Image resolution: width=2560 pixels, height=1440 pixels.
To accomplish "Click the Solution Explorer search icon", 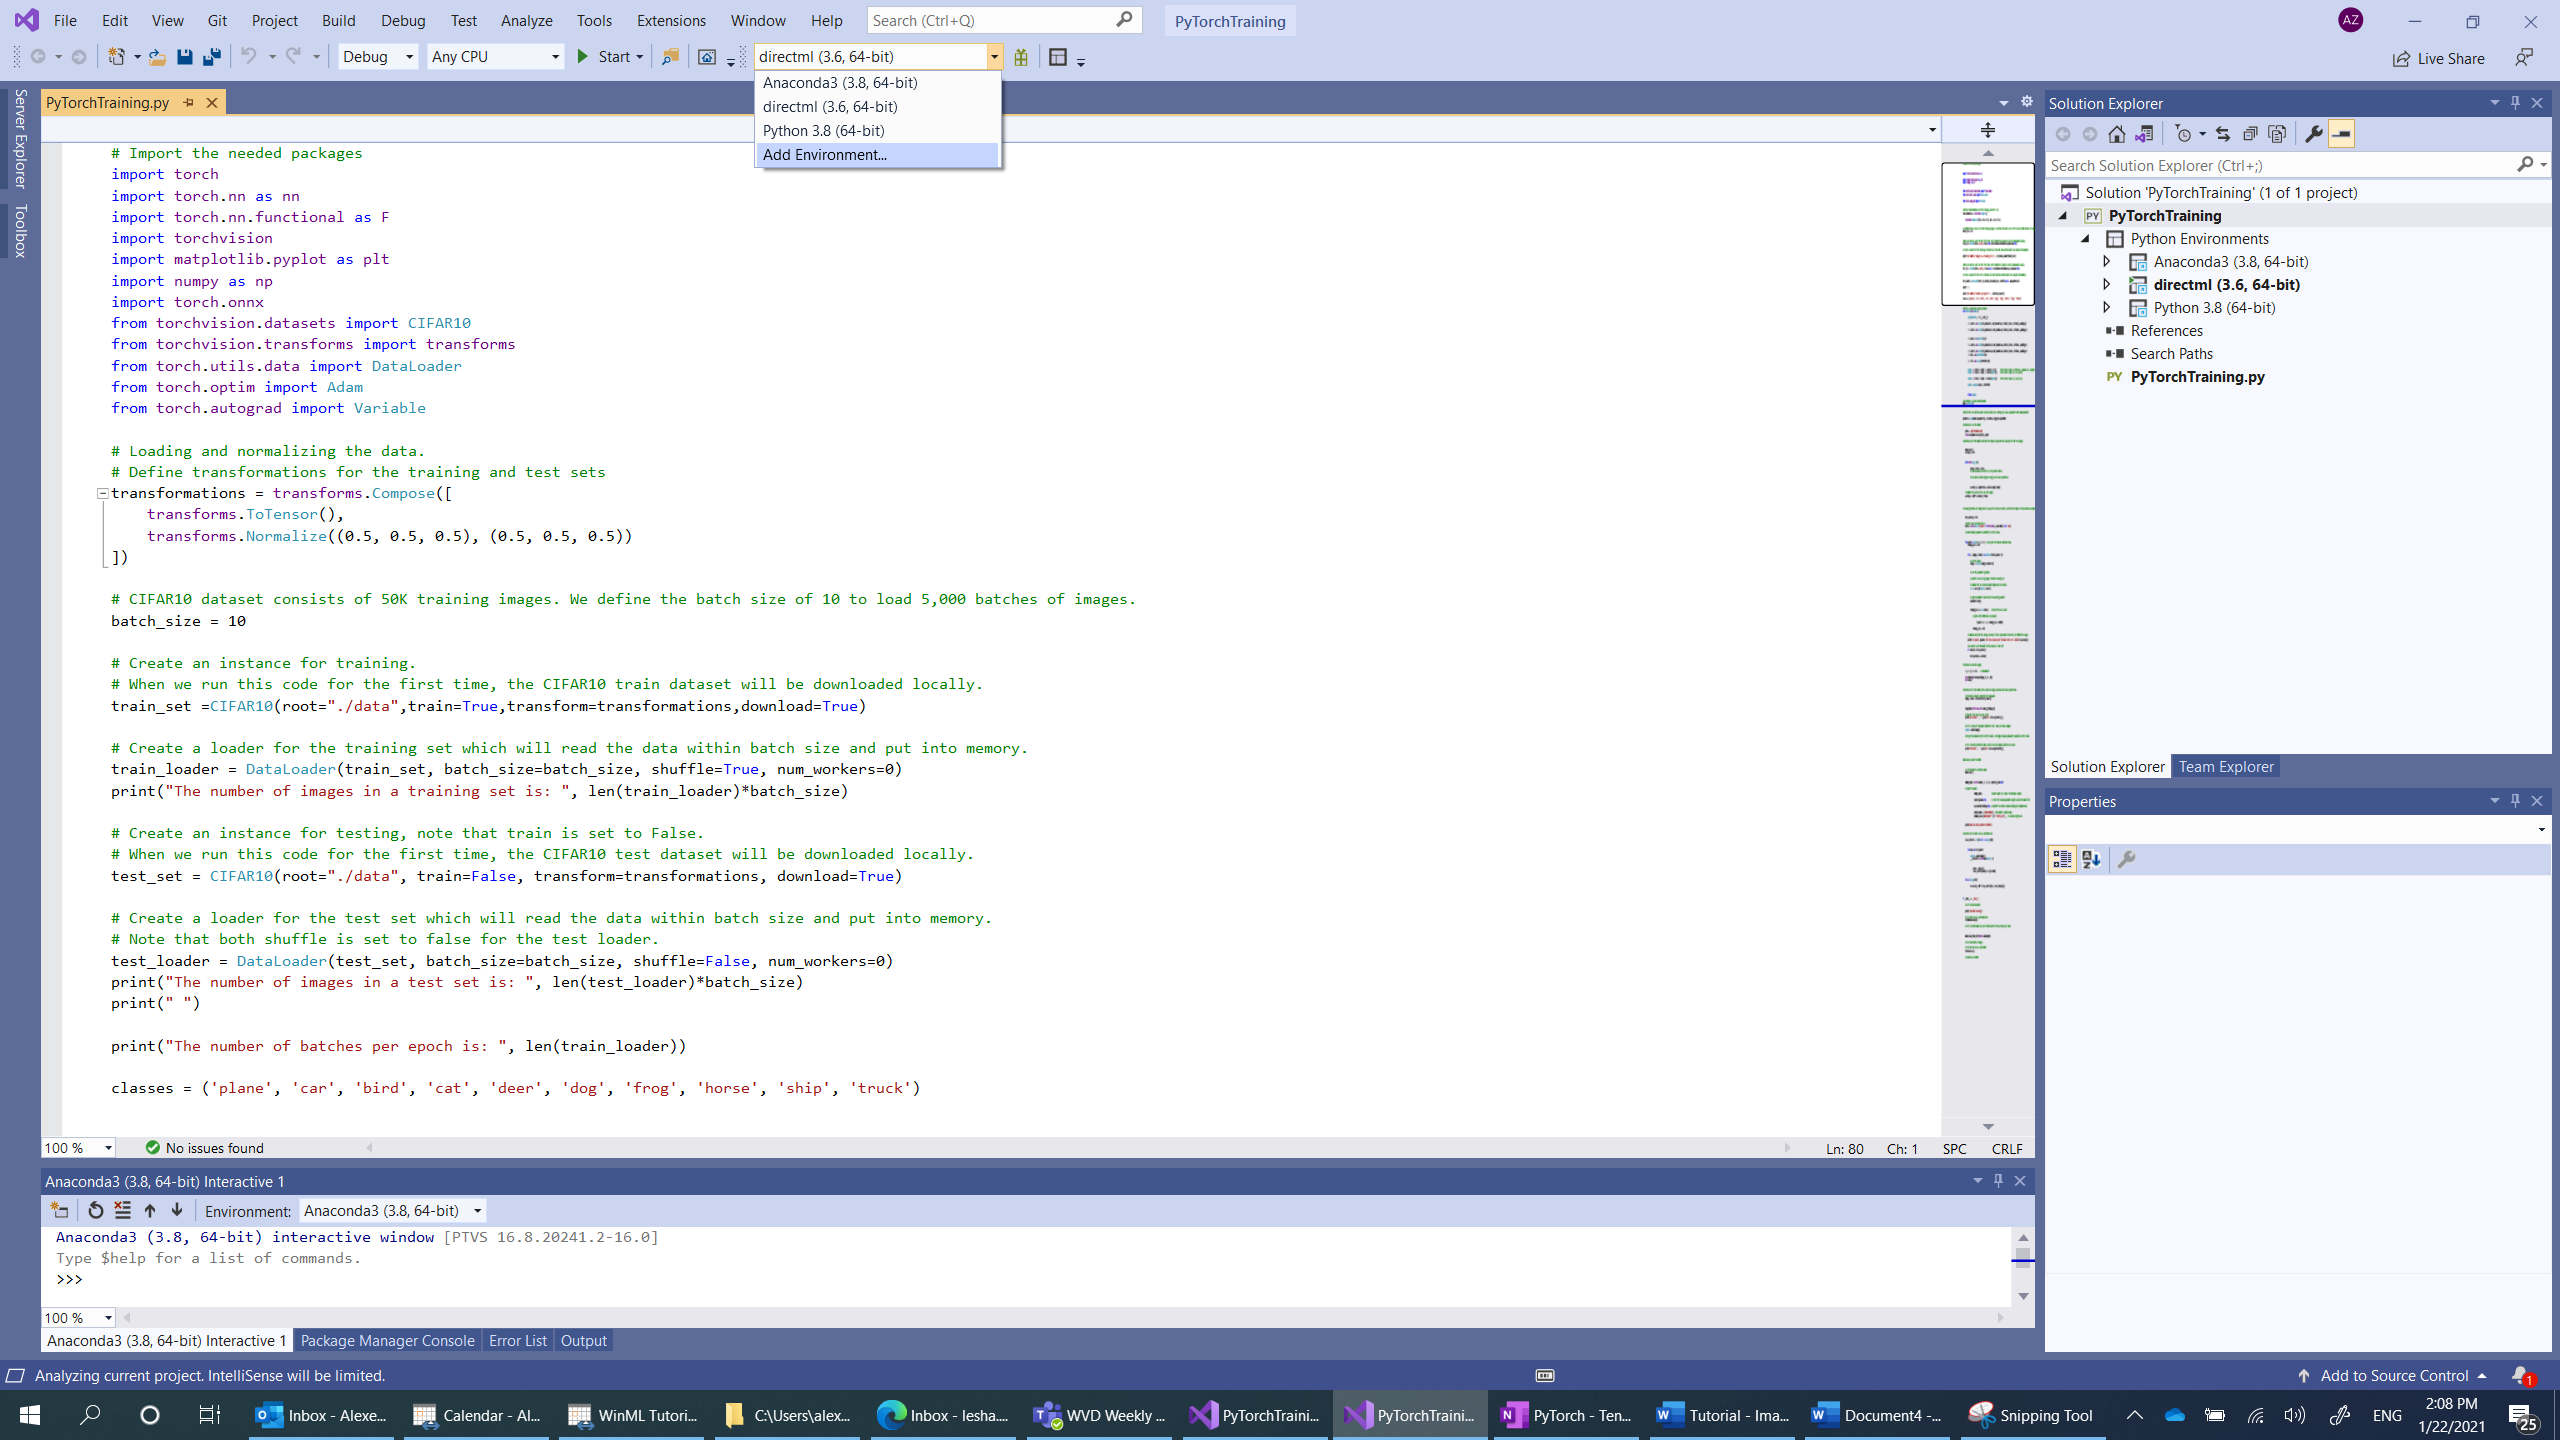I will pos(2527,165).
